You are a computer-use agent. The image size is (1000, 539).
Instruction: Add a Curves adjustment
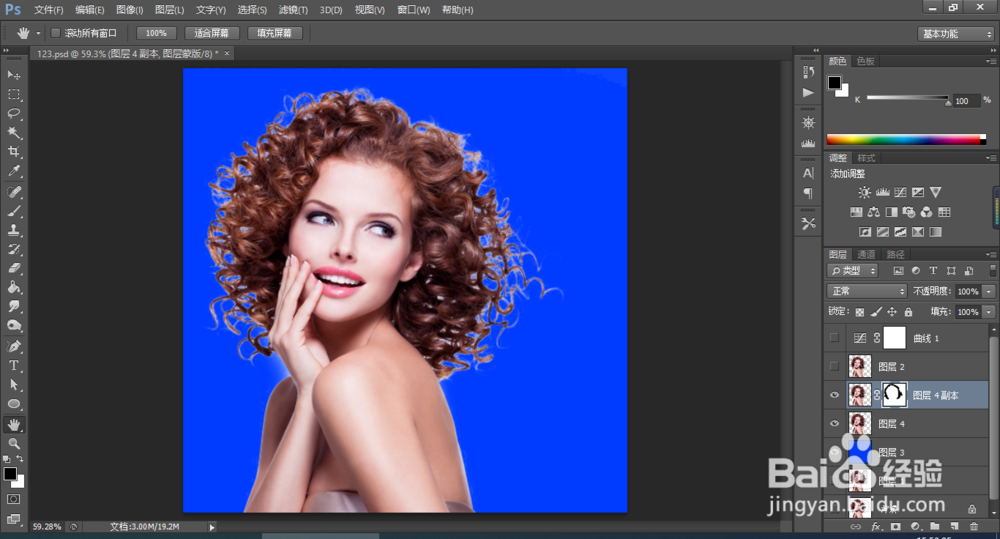(x=900, y=192)
